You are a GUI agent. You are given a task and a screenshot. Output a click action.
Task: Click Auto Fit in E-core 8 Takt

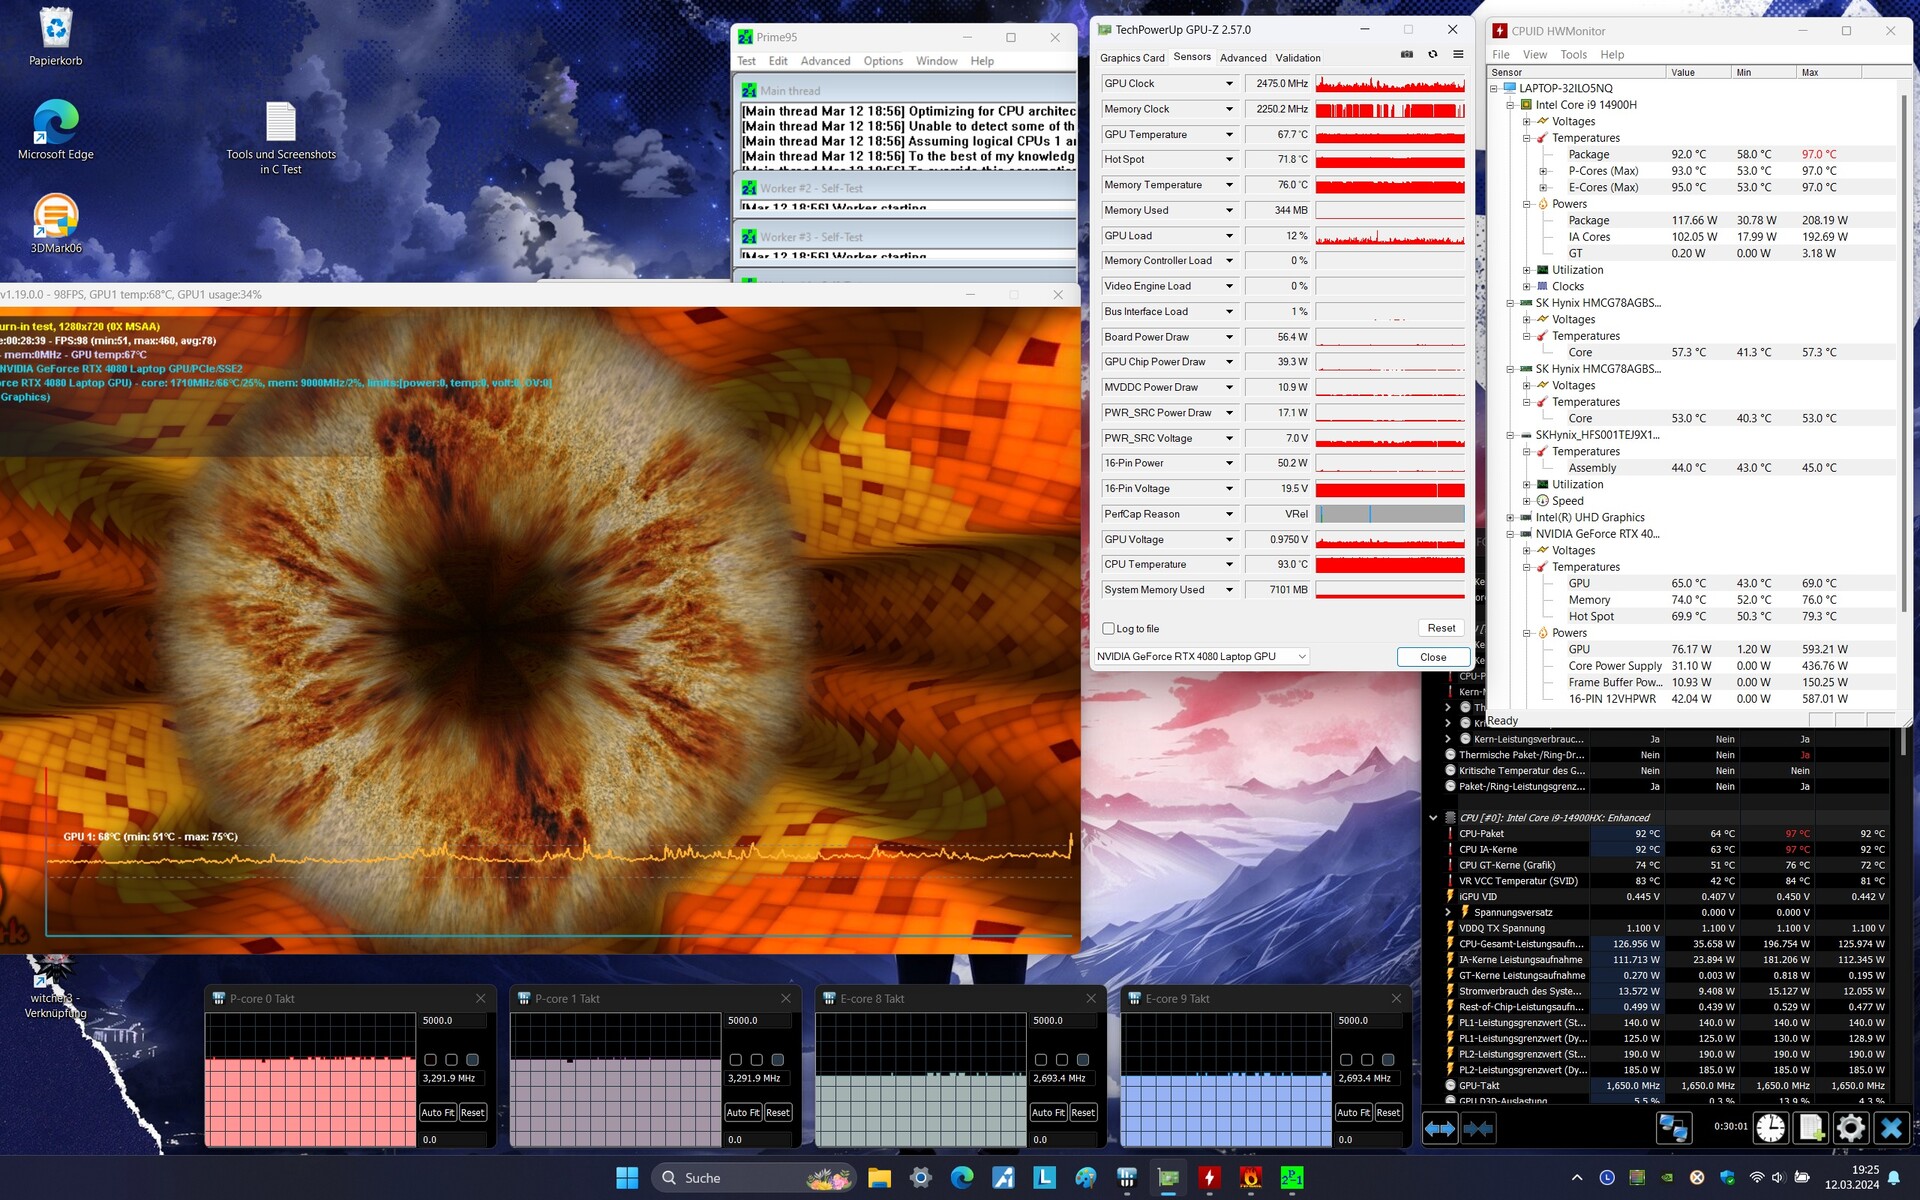(1048, 1112)
